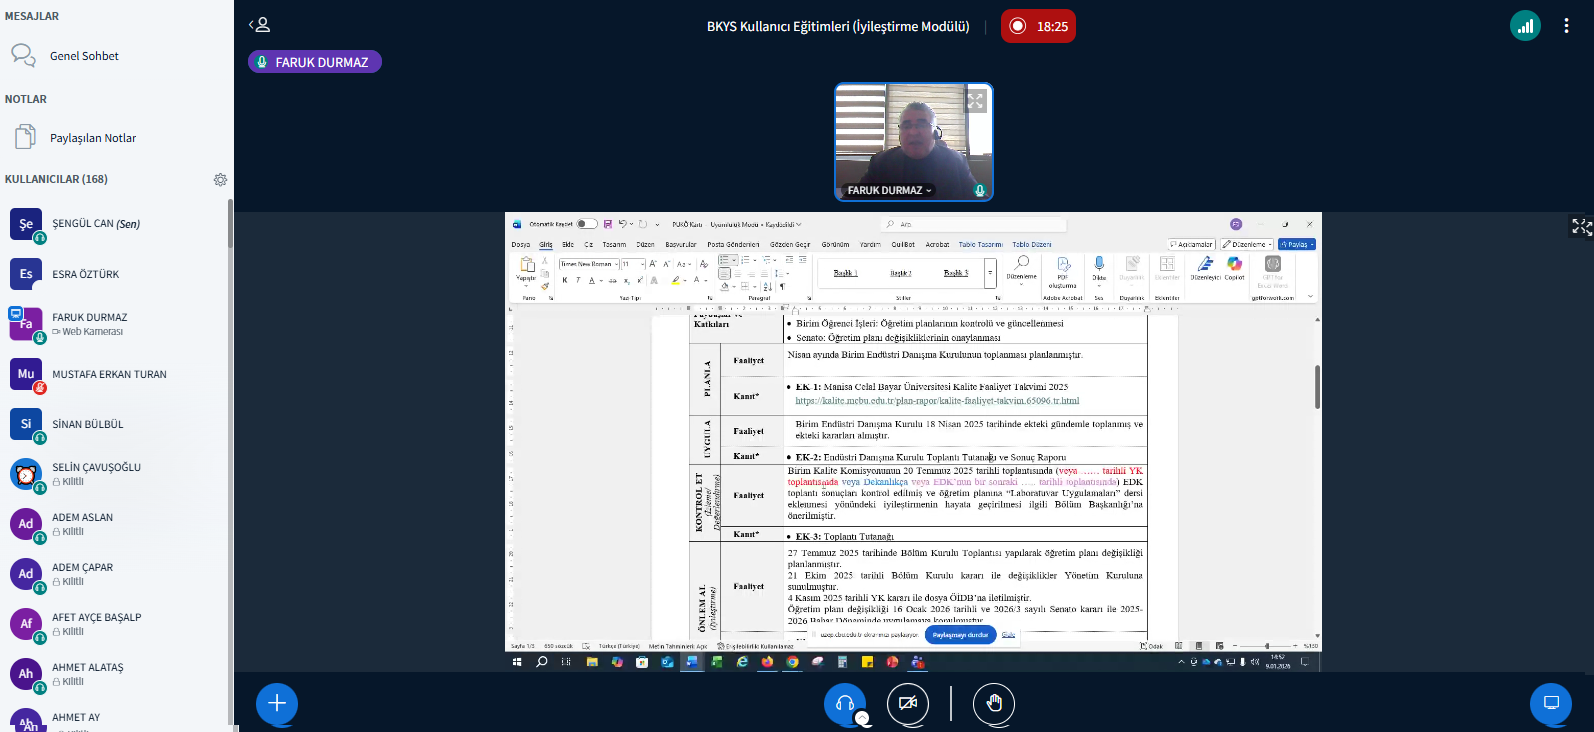
Task: Hide the user list panel
Action: click(x=260, y=25)
